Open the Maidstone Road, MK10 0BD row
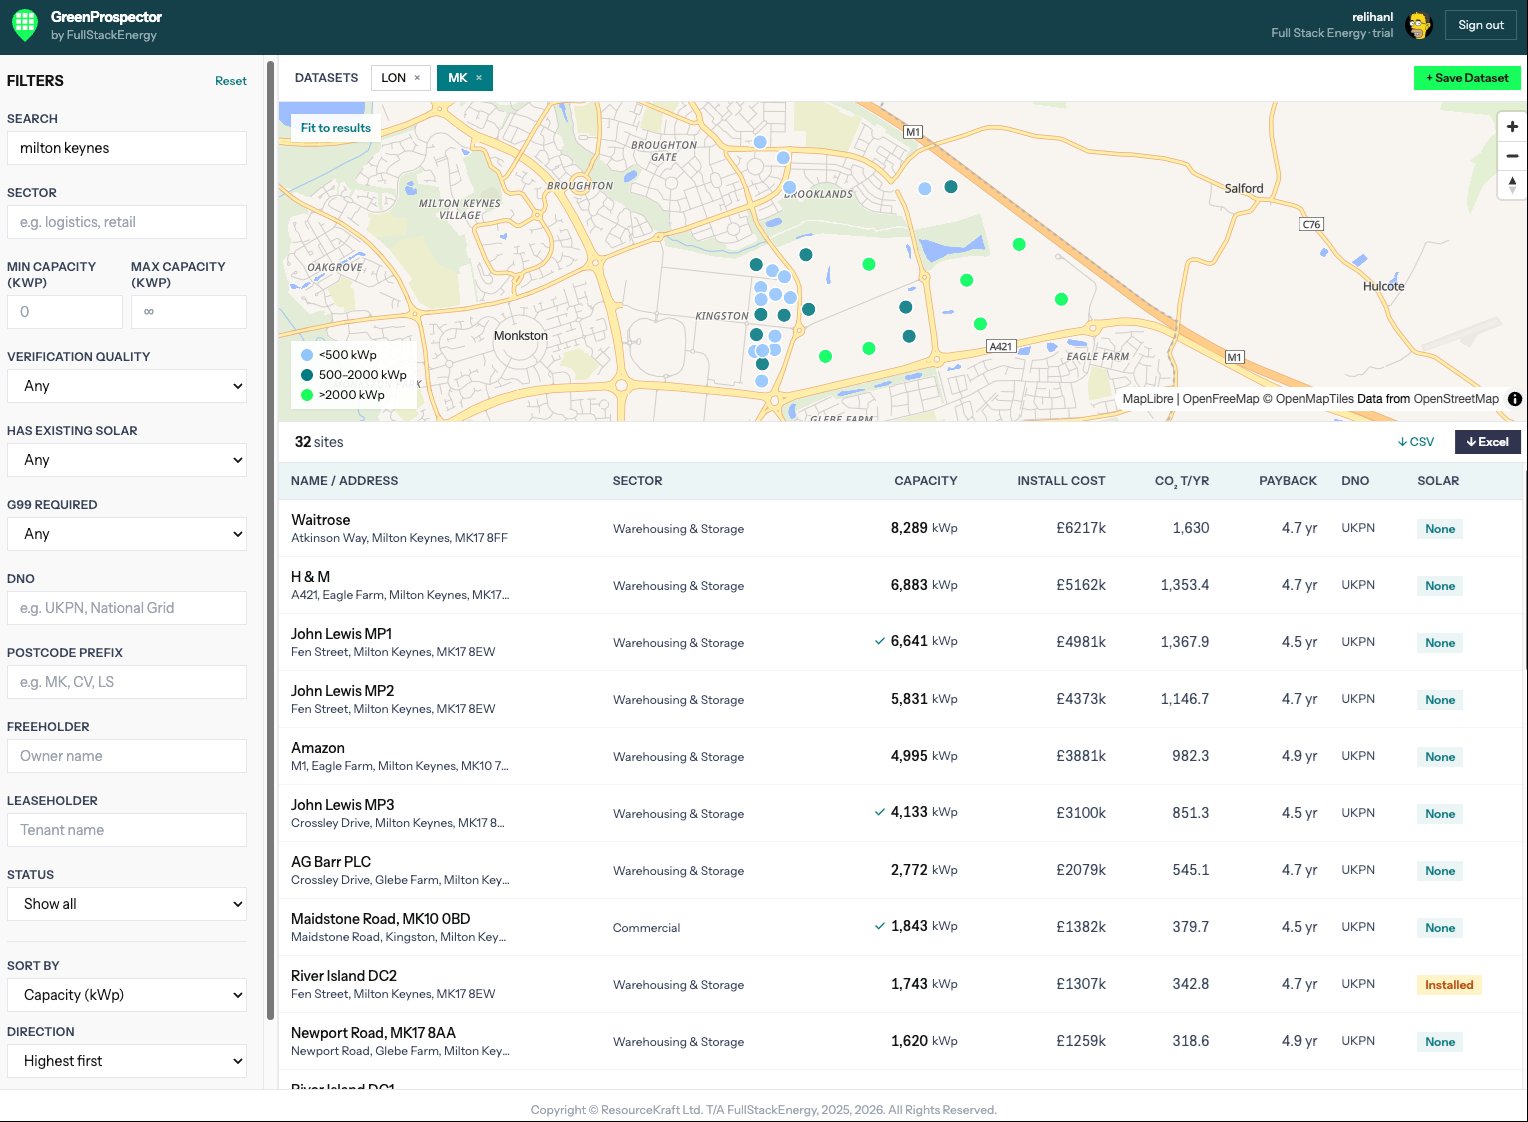Screen dimensions: 1528x1122 (x=900, y=927)
